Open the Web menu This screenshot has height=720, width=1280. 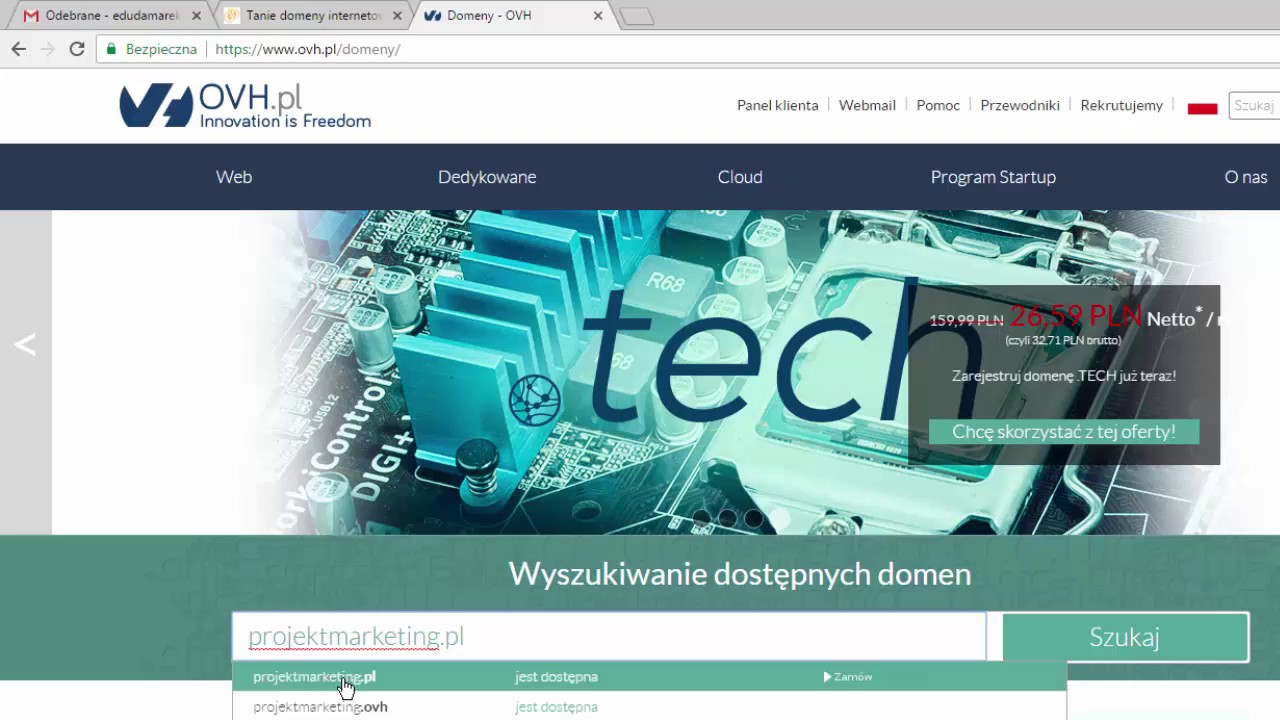[234, 177]
